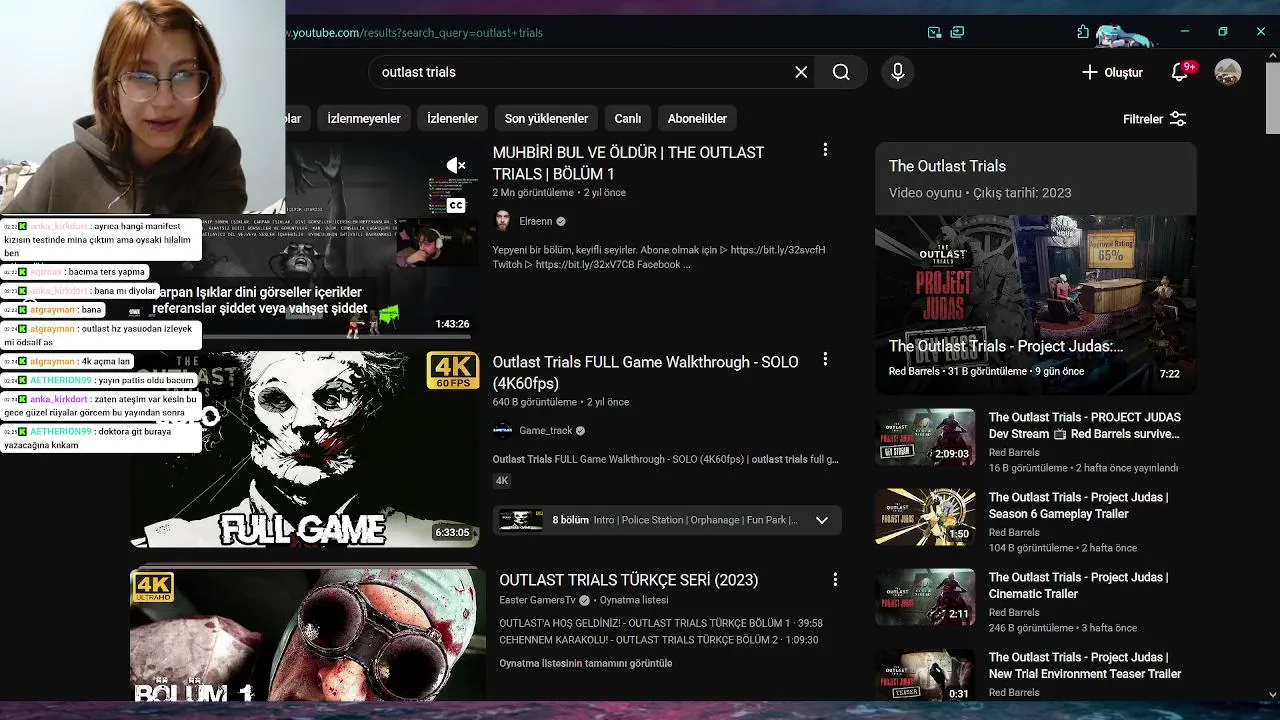The width and height of the screenshot is (1280, 720).
Task: Select the Son yüklenenler filter chip
Action: (546, 118)
